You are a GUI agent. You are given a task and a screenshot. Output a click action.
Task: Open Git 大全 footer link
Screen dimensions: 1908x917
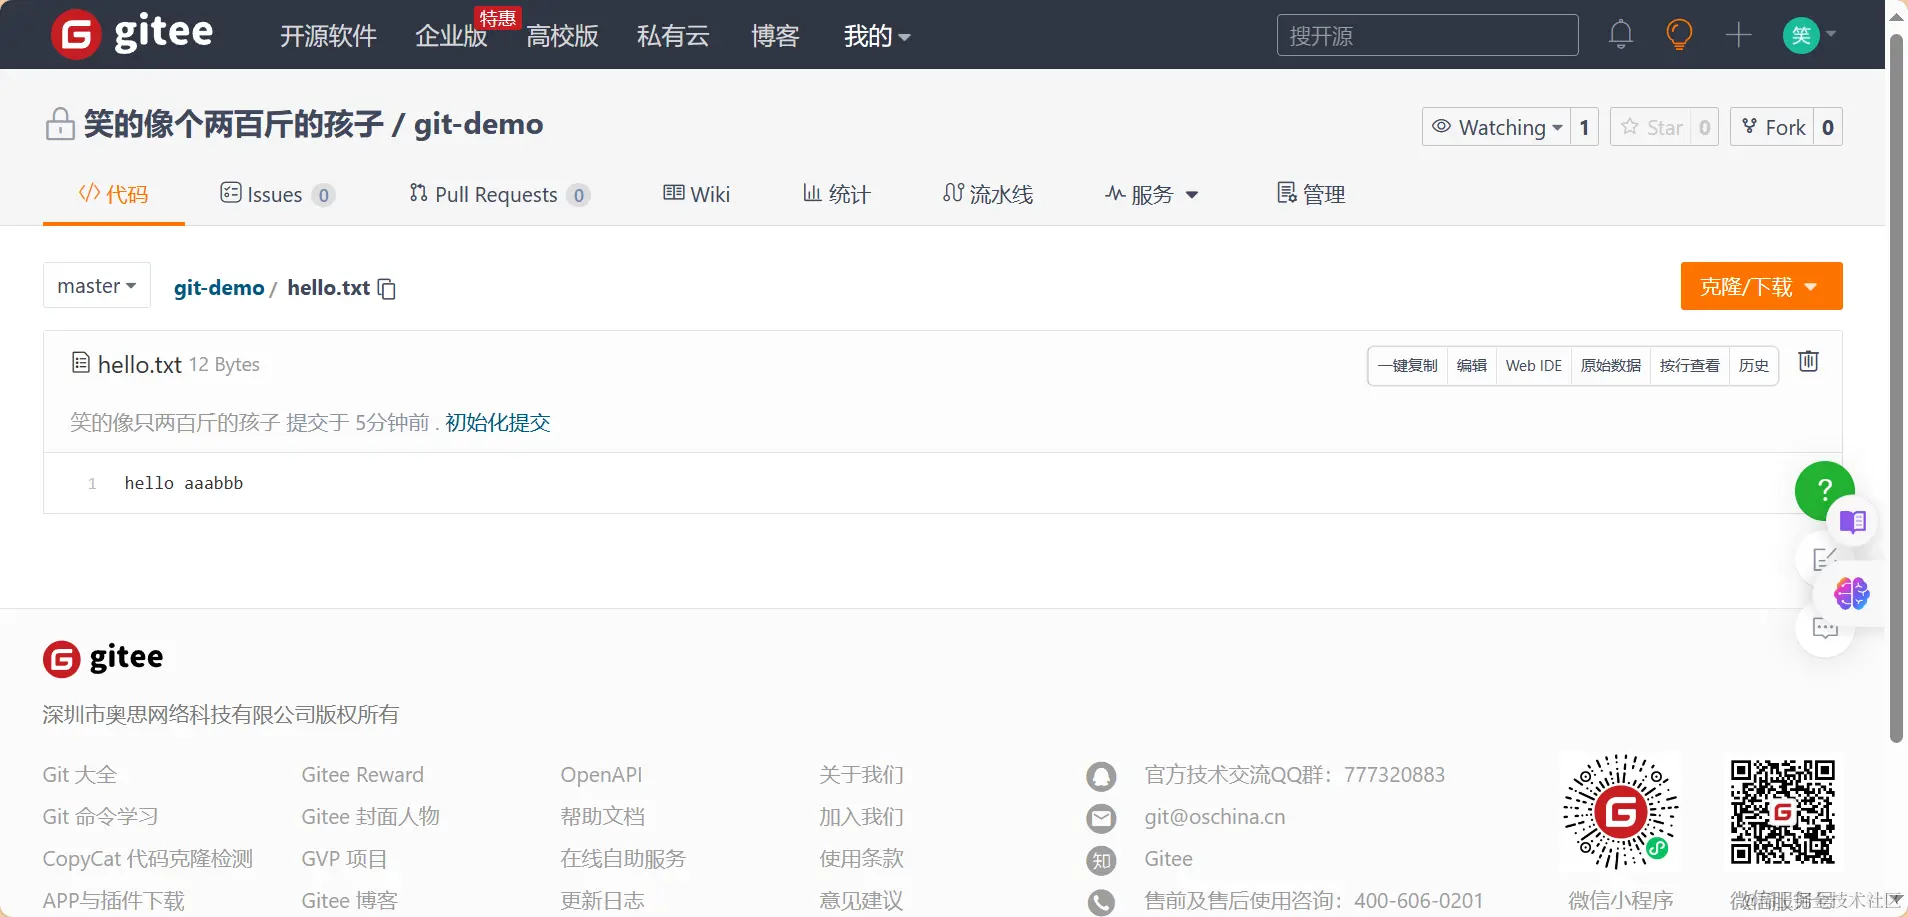point(80,774)
